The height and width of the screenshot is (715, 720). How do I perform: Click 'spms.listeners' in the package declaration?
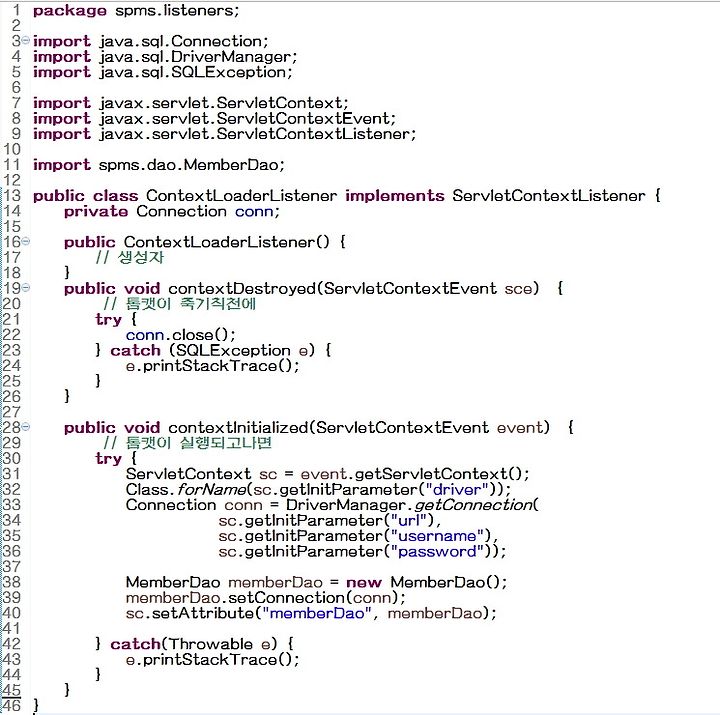pos(174,11)
